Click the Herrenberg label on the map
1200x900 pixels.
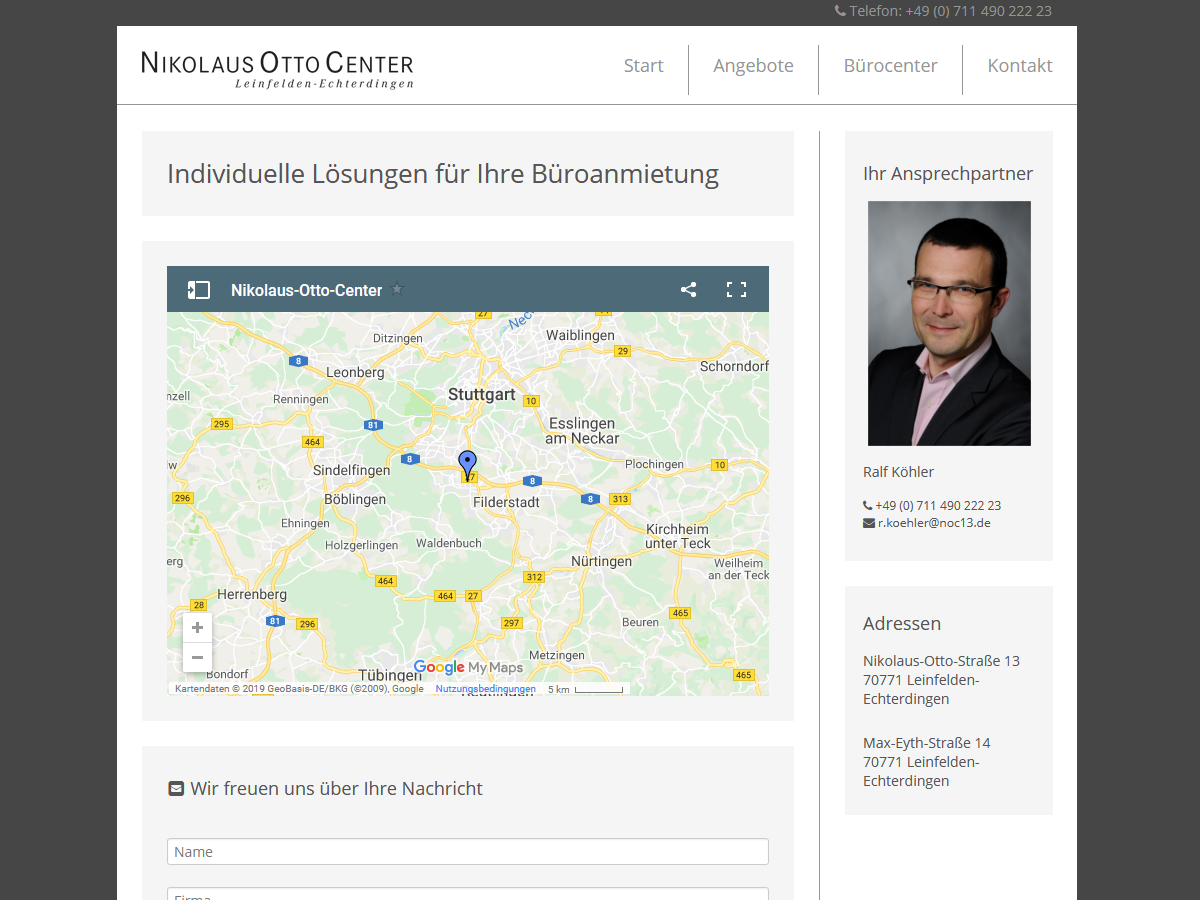pos(252,594)
